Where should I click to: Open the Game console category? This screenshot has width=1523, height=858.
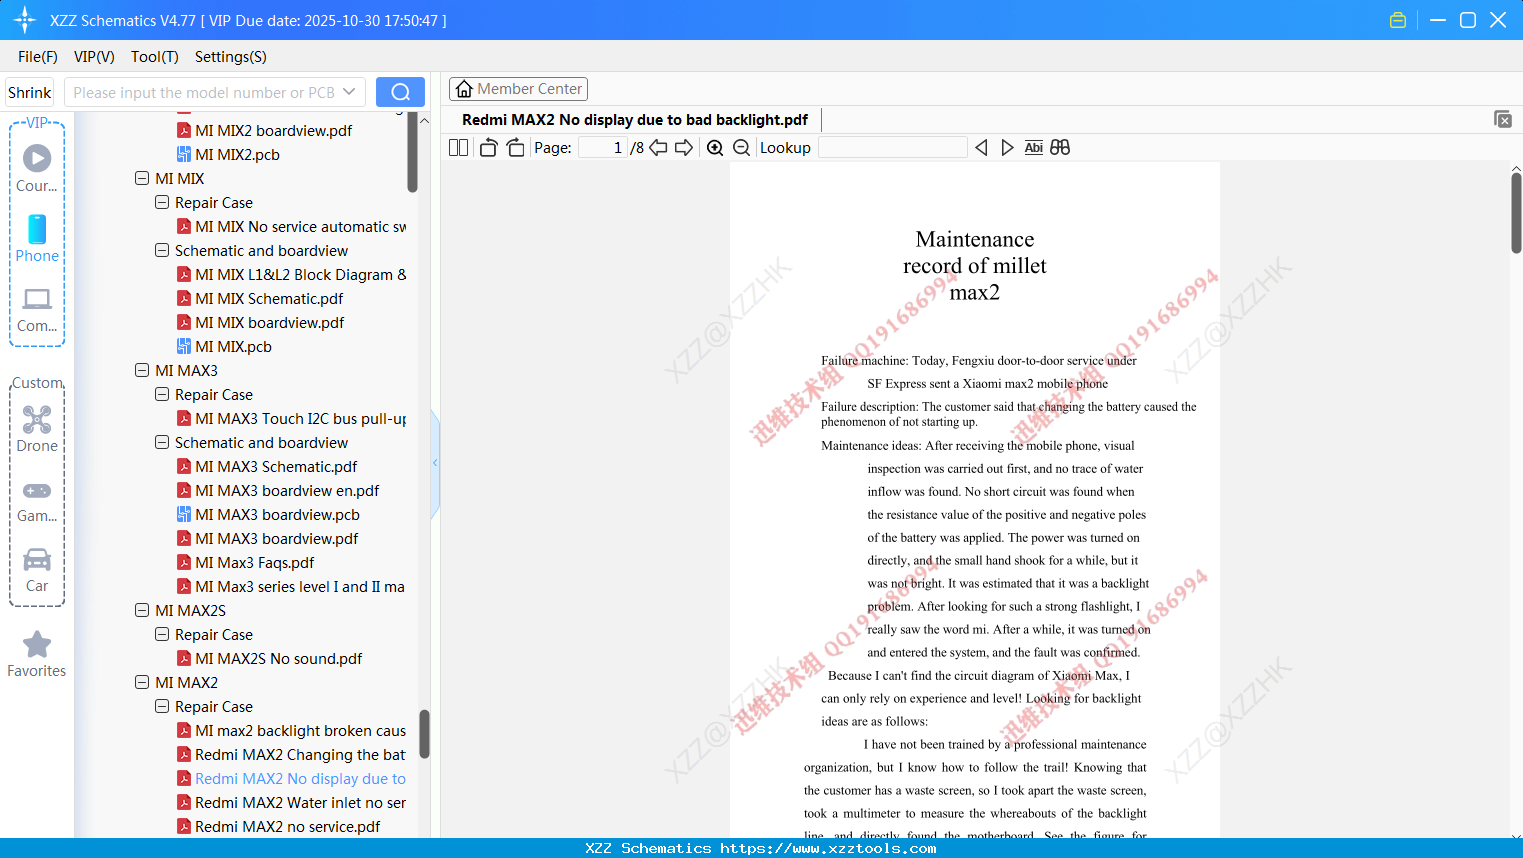[x=37, y=501]
